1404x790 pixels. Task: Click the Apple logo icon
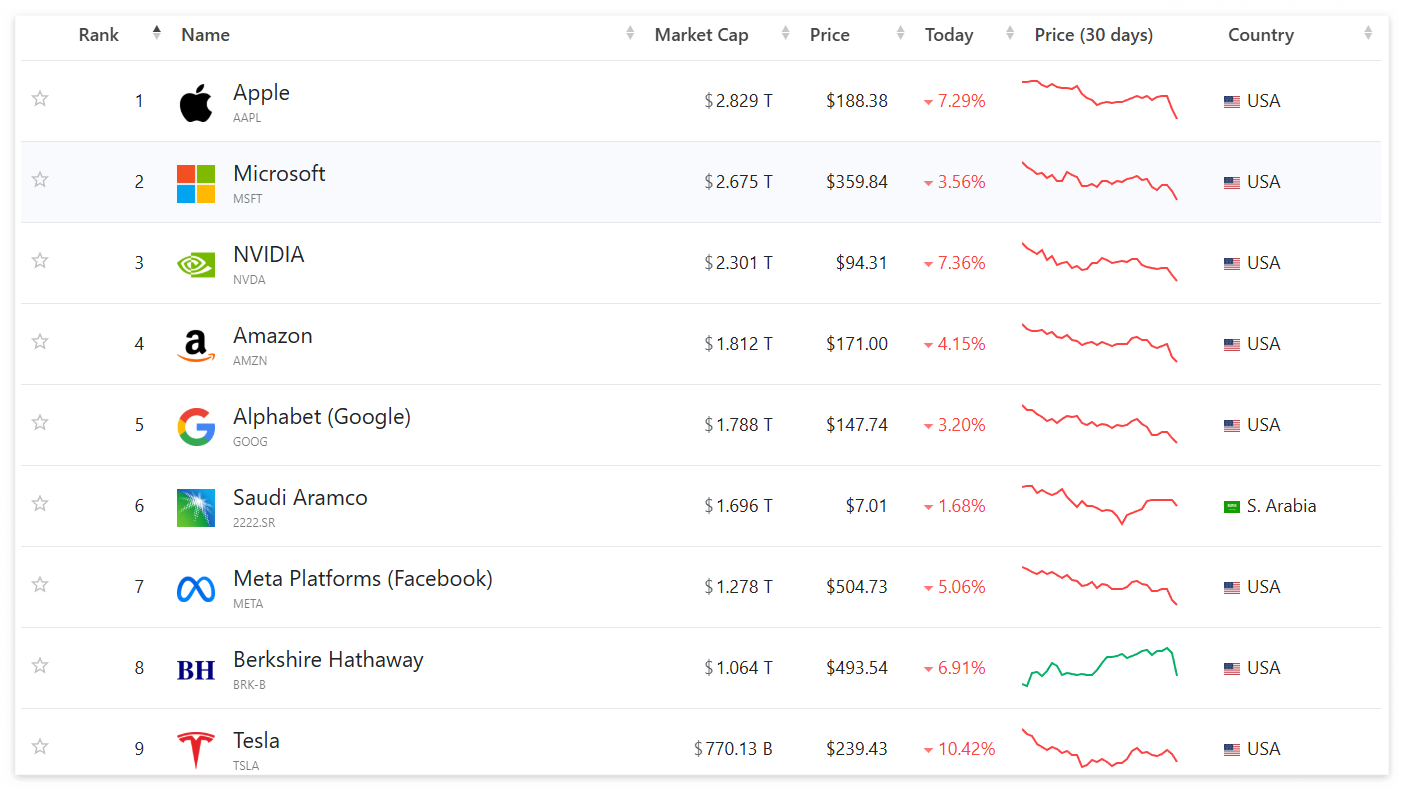[196, 103]
